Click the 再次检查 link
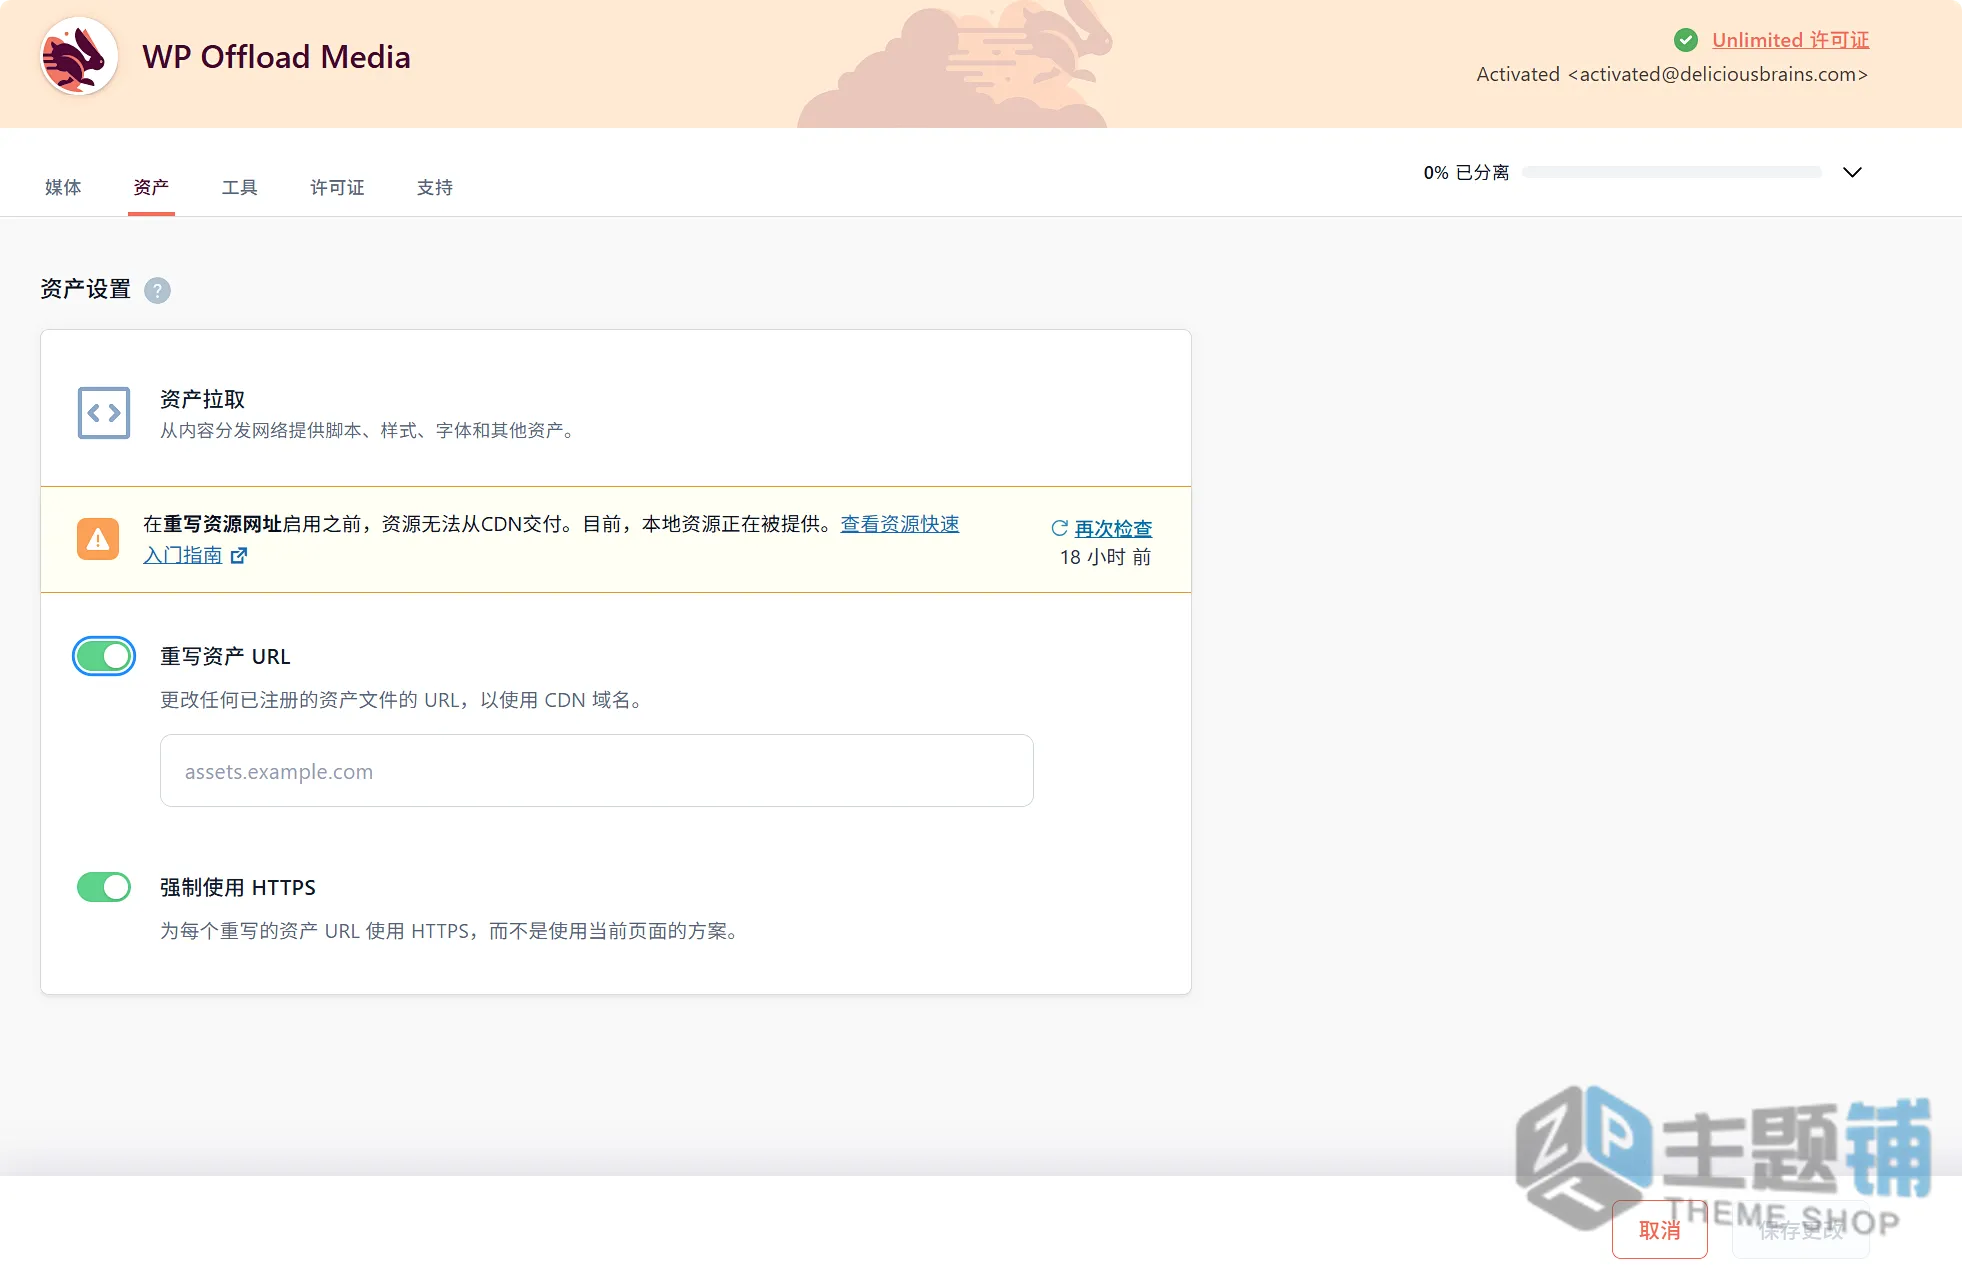This screenshot has width=1962, height=1268. tap(1113, 528)
